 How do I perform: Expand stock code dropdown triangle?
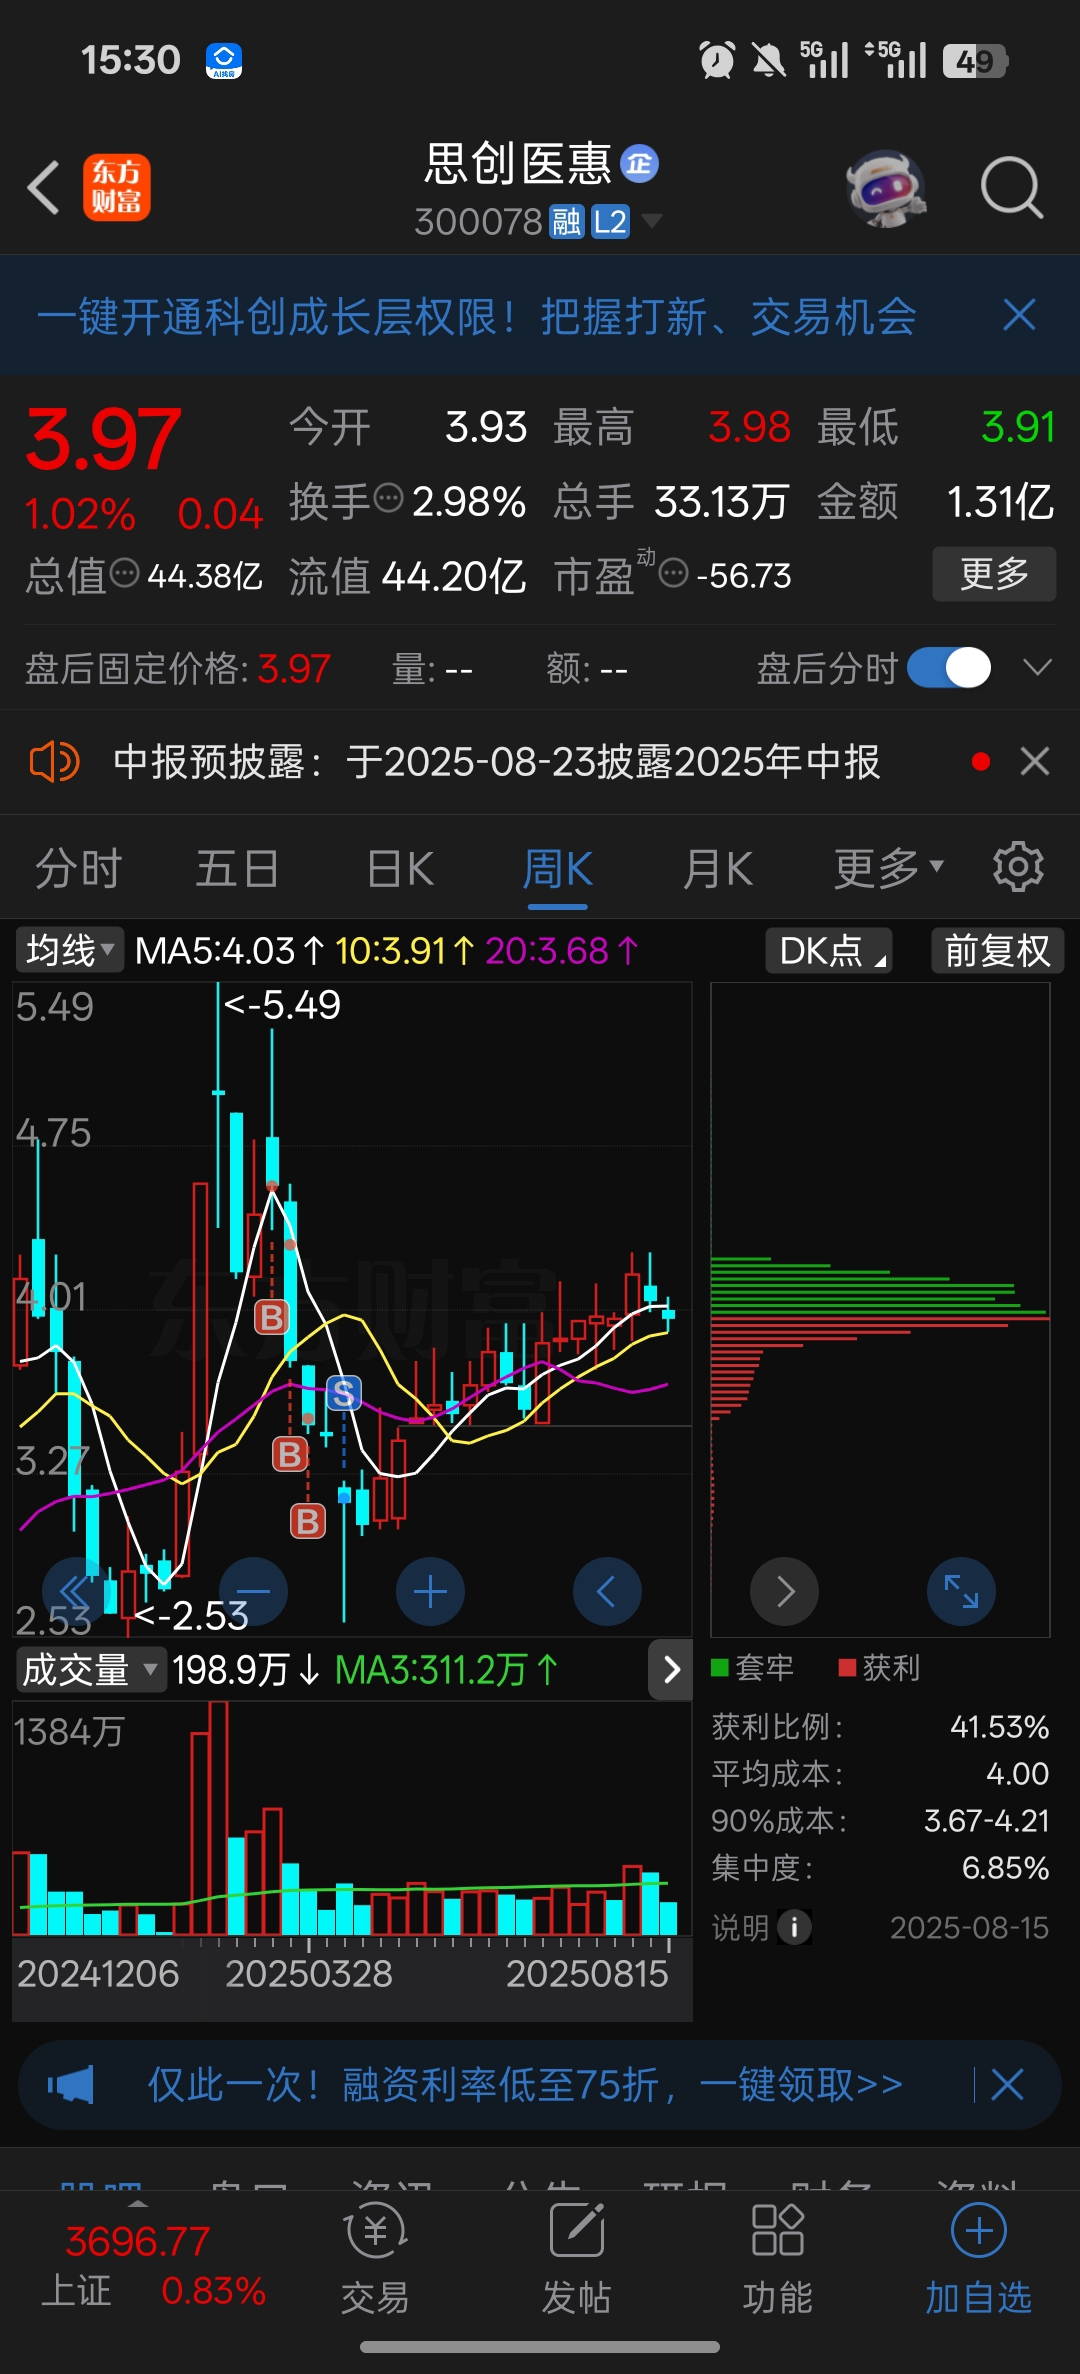pyautogui.click(x=651, y=220)
